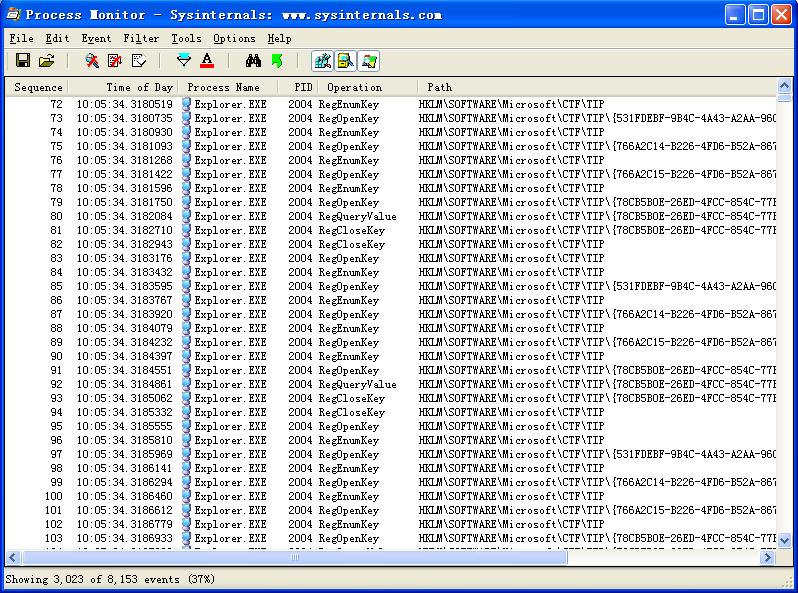Toggle event capture with the magnifier icon
Screen dimensions: 798x593
(92, 61)
